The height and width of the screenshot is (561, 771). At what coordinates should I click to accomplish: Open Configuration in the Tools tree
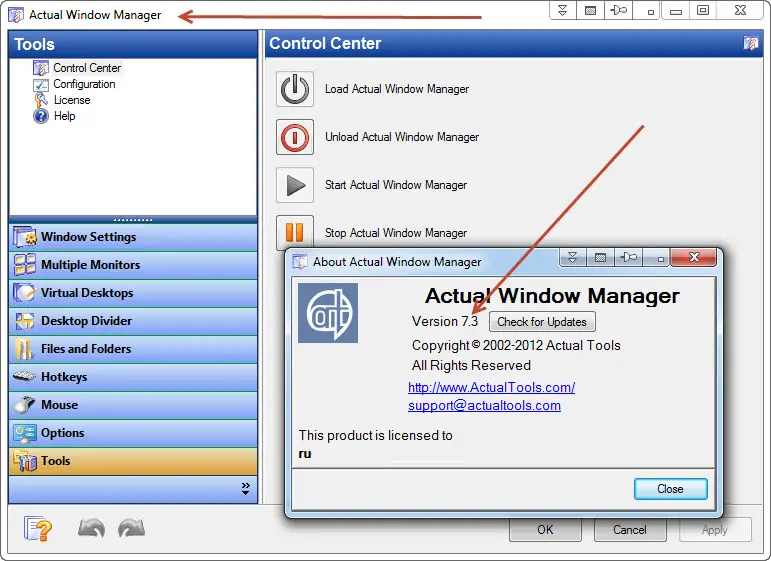point(84,84)
